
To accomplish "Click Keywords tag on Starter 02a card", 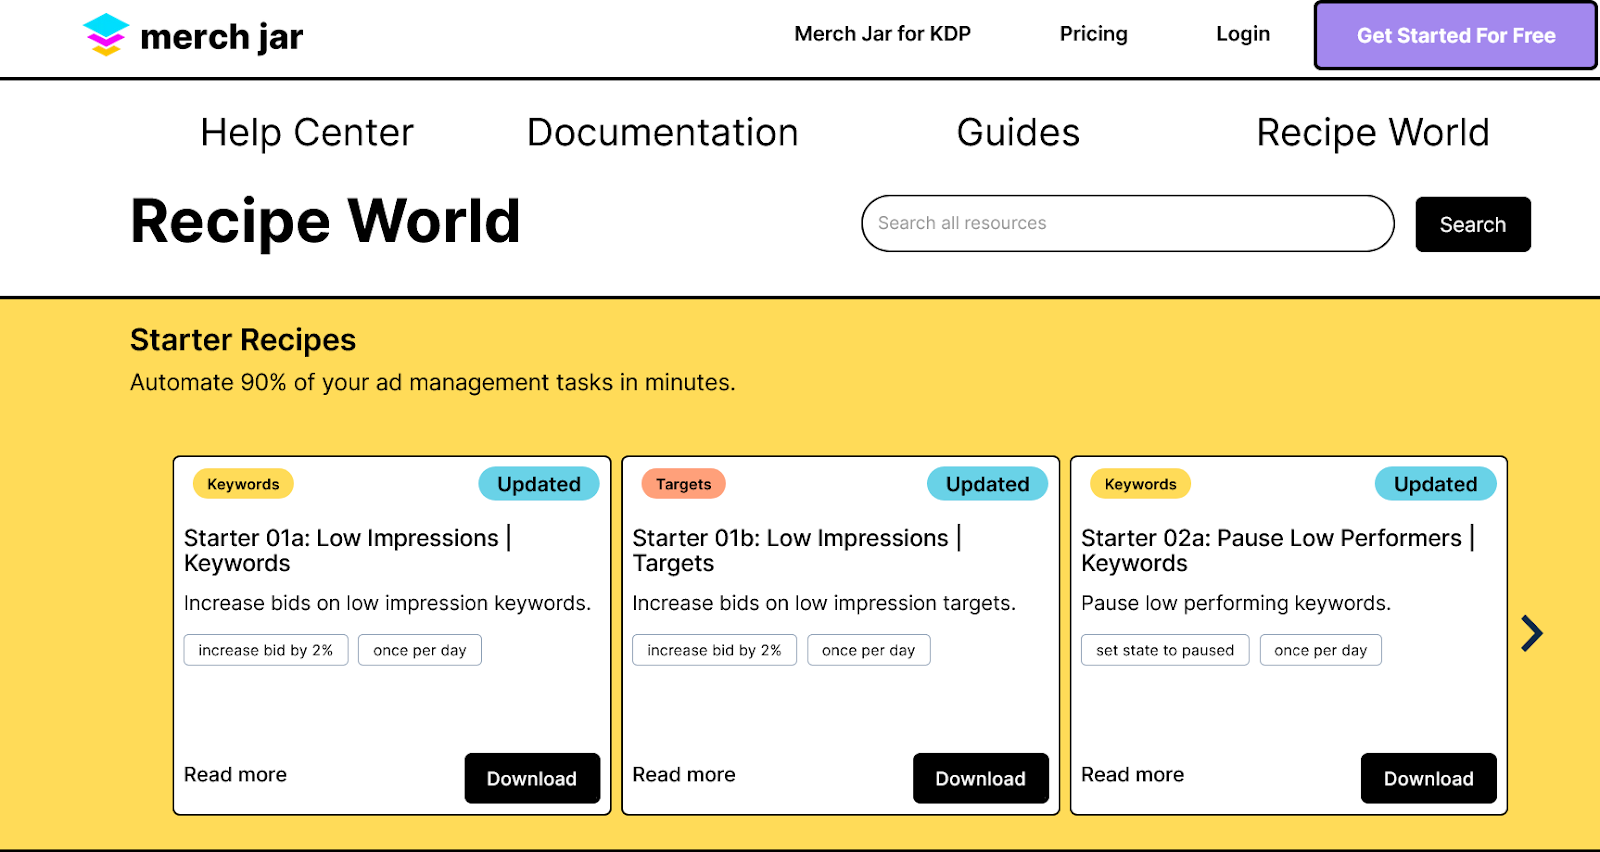I will coord(1140,484).
